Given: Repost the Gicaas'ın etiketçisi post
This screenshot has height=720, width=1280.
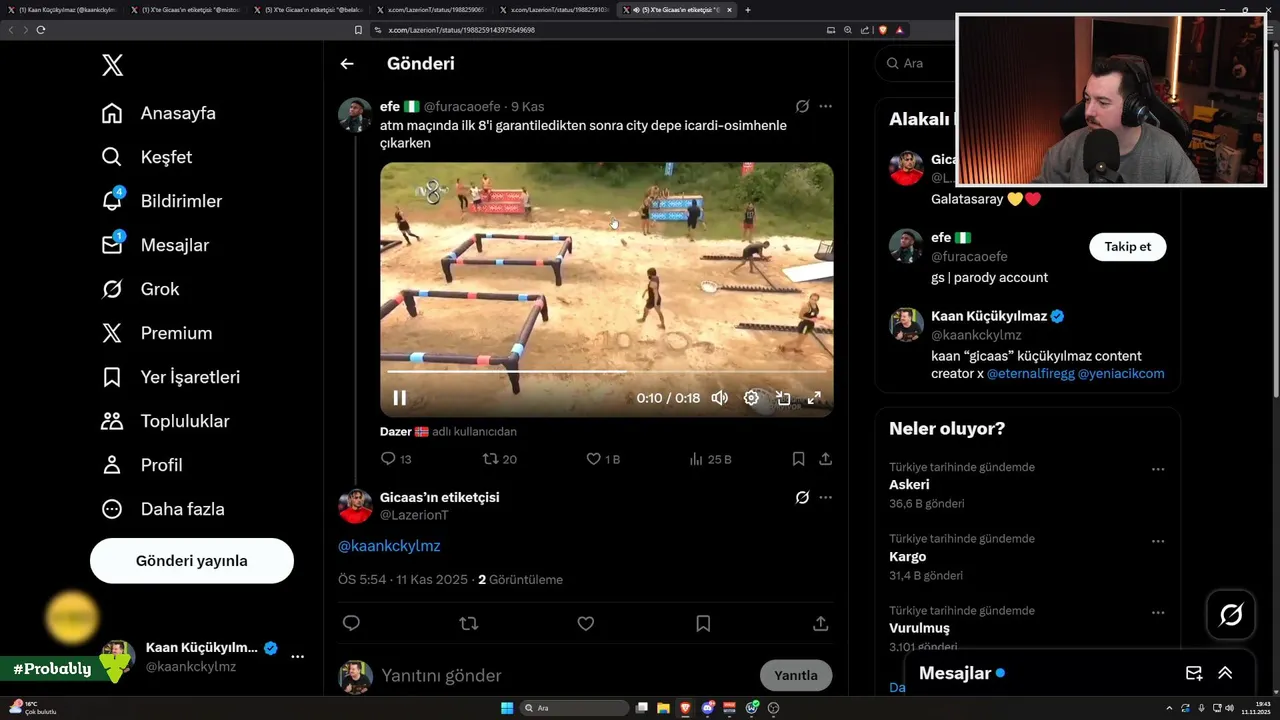Looking at the screenshot, I should click(x=468, y=623).
